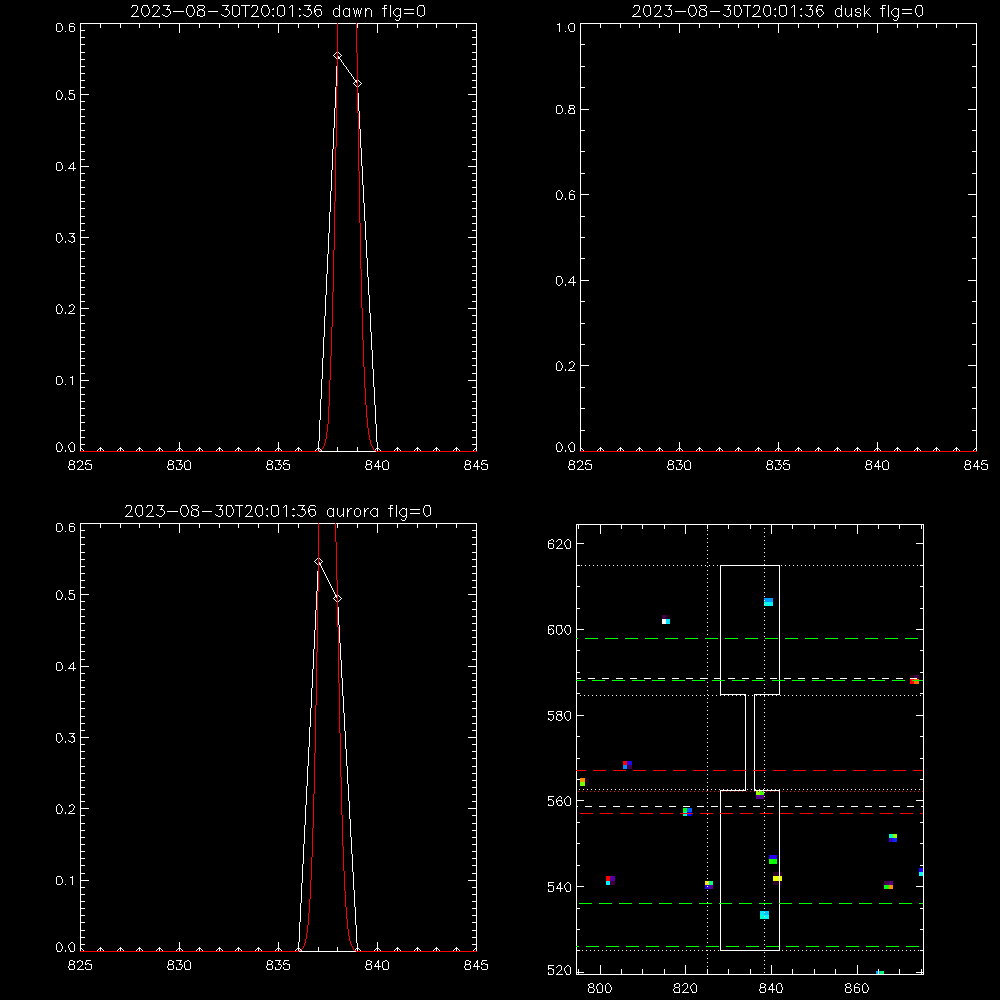Click the 845 x-axis label under dawn plot

tap(476, 465)
